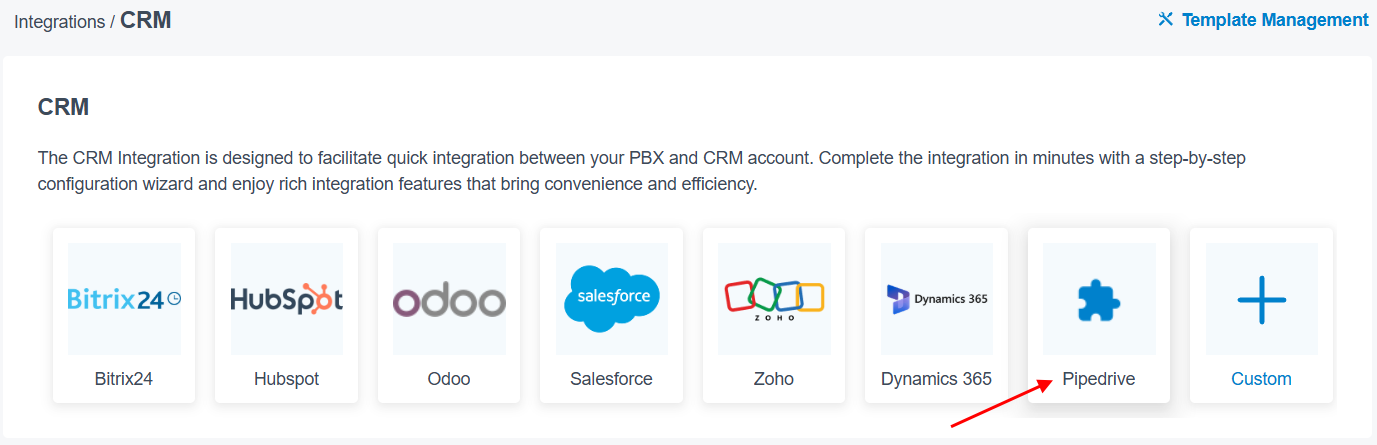
Task: Pick the Salesforce cloud logo
Action: [611, 299]
